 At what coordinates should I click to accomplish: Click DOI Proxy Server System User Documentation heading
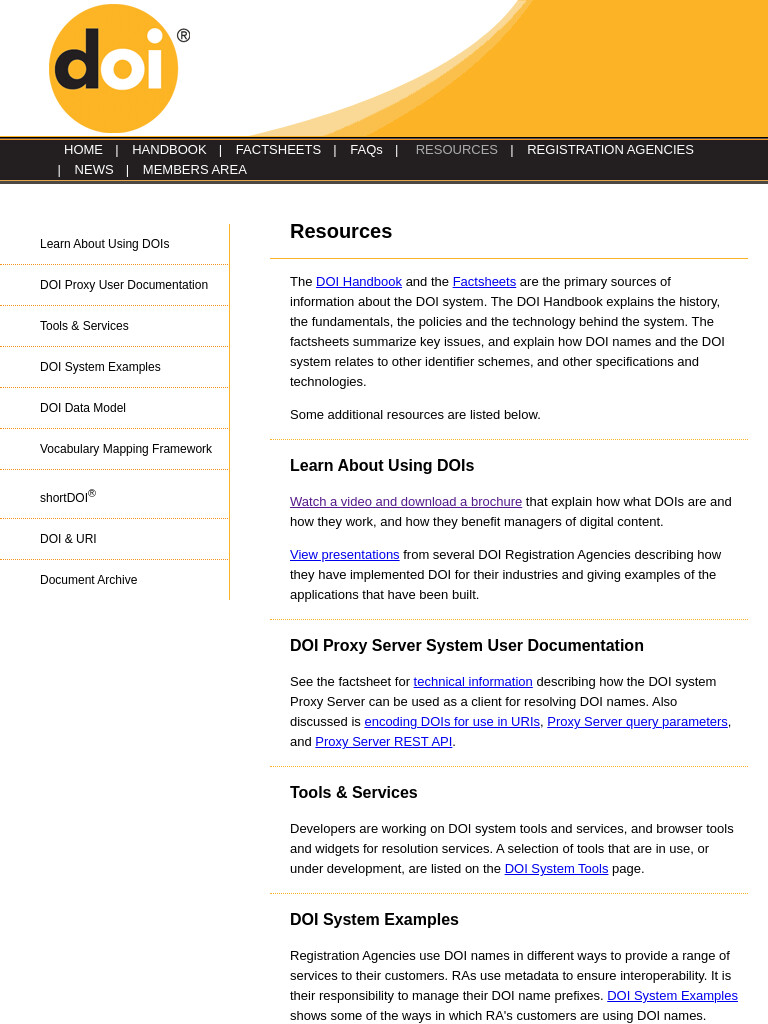pos(466,645)
